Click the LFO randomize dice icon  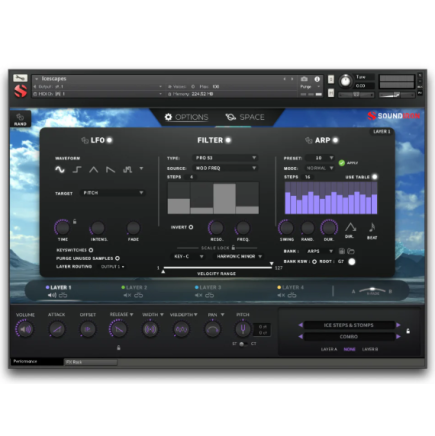pos(85,140)
